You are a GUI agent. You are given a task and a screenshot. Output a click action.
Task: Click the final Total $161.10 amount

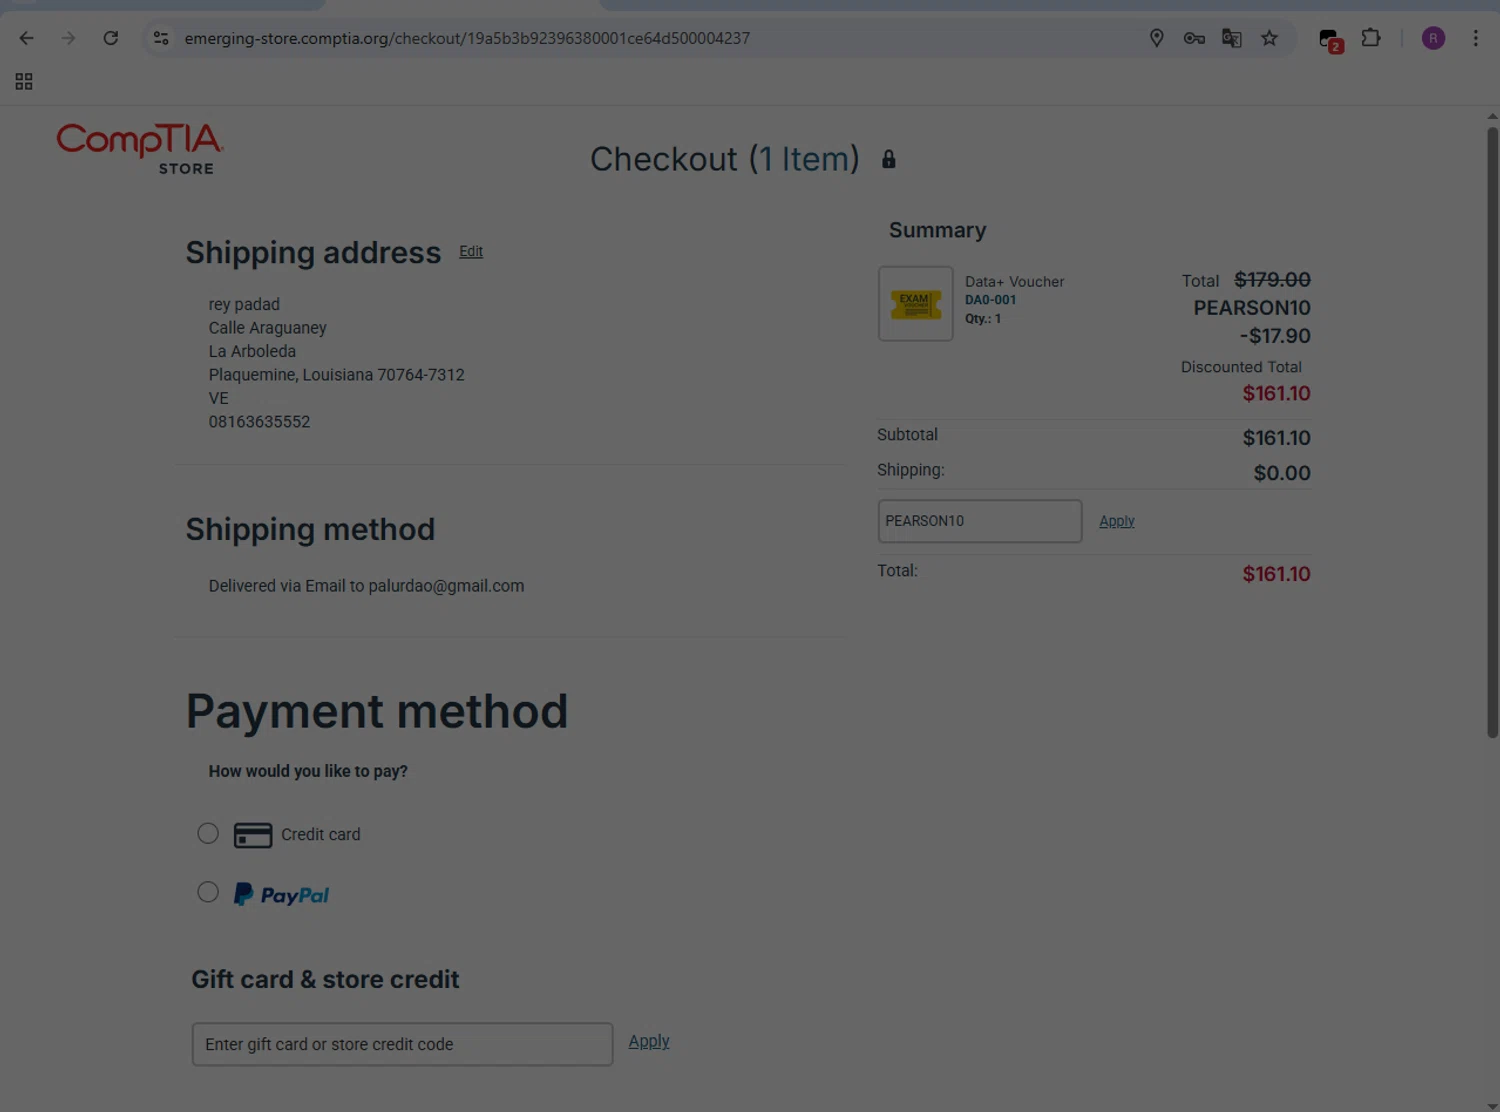coord(1276,574)
